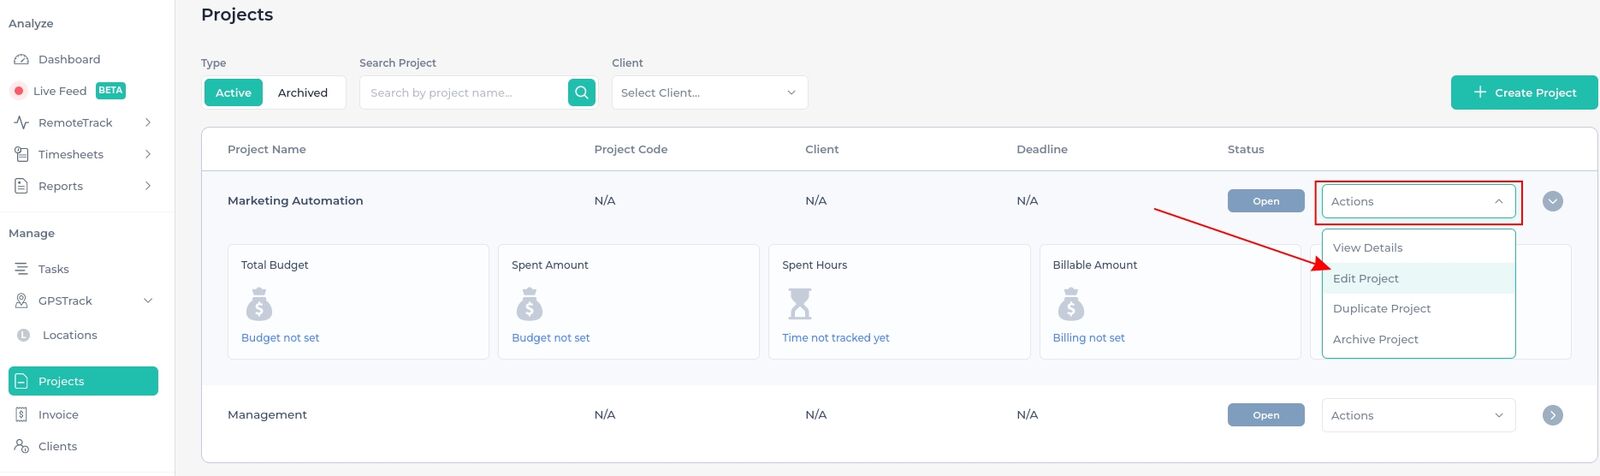Click the Status column header
The width and height of the screenshot is (1600, 476).
coord(1246,149)
